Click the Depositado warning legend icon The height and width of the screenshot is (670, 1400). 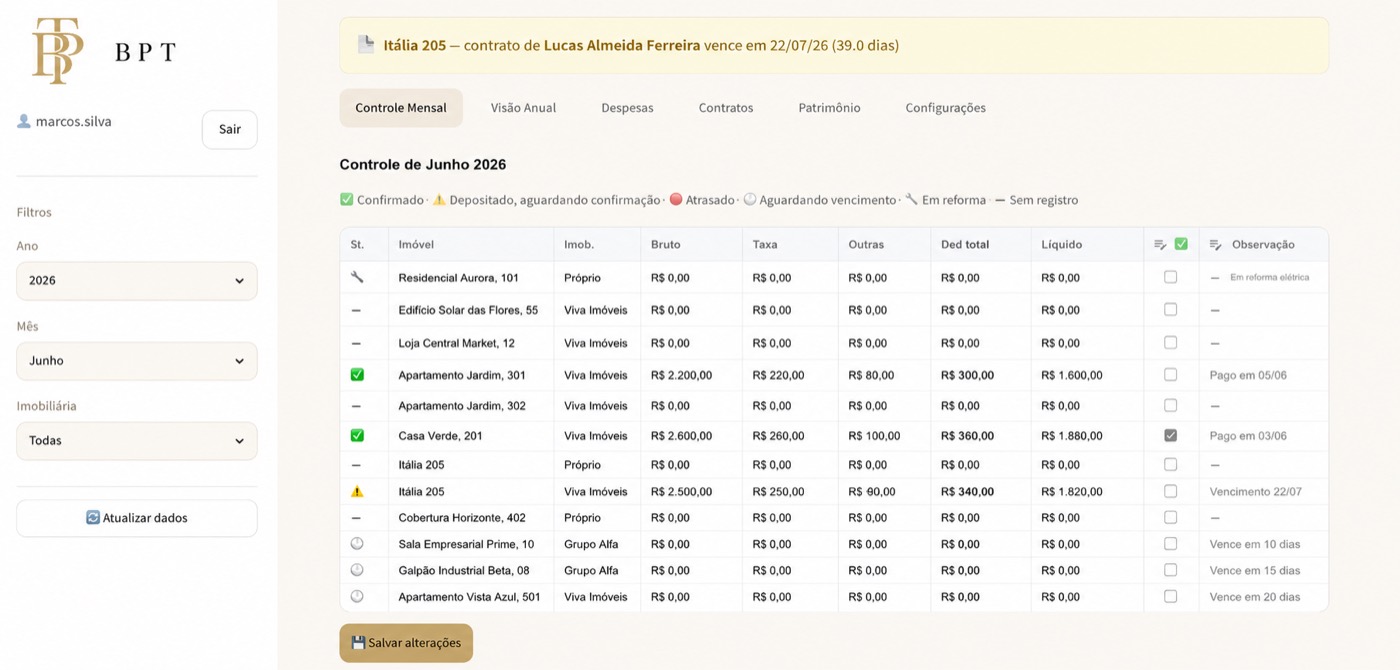coord(439,200)
